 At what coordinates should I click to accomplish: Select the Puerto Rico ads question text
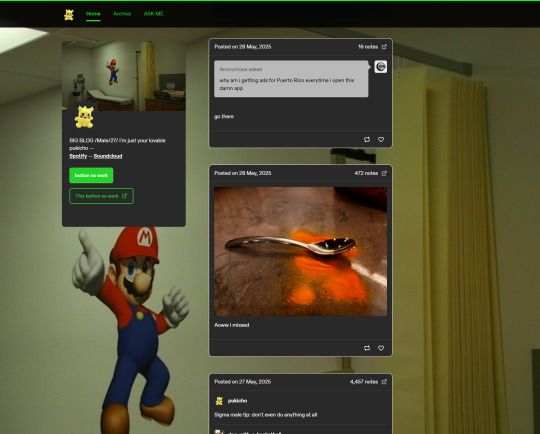click(x=287, y=84)
